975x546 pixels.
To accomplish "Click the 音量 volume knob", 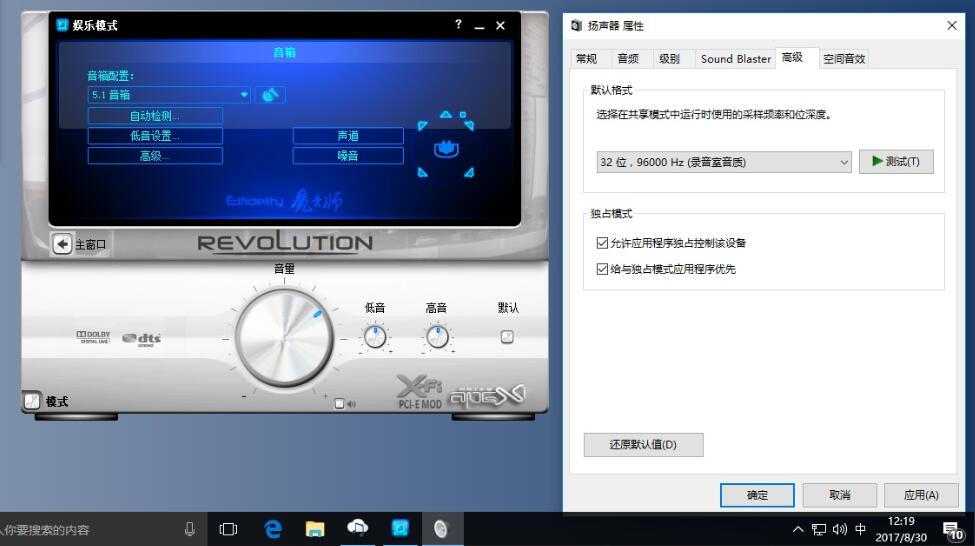I will click(x=284, y=340).
